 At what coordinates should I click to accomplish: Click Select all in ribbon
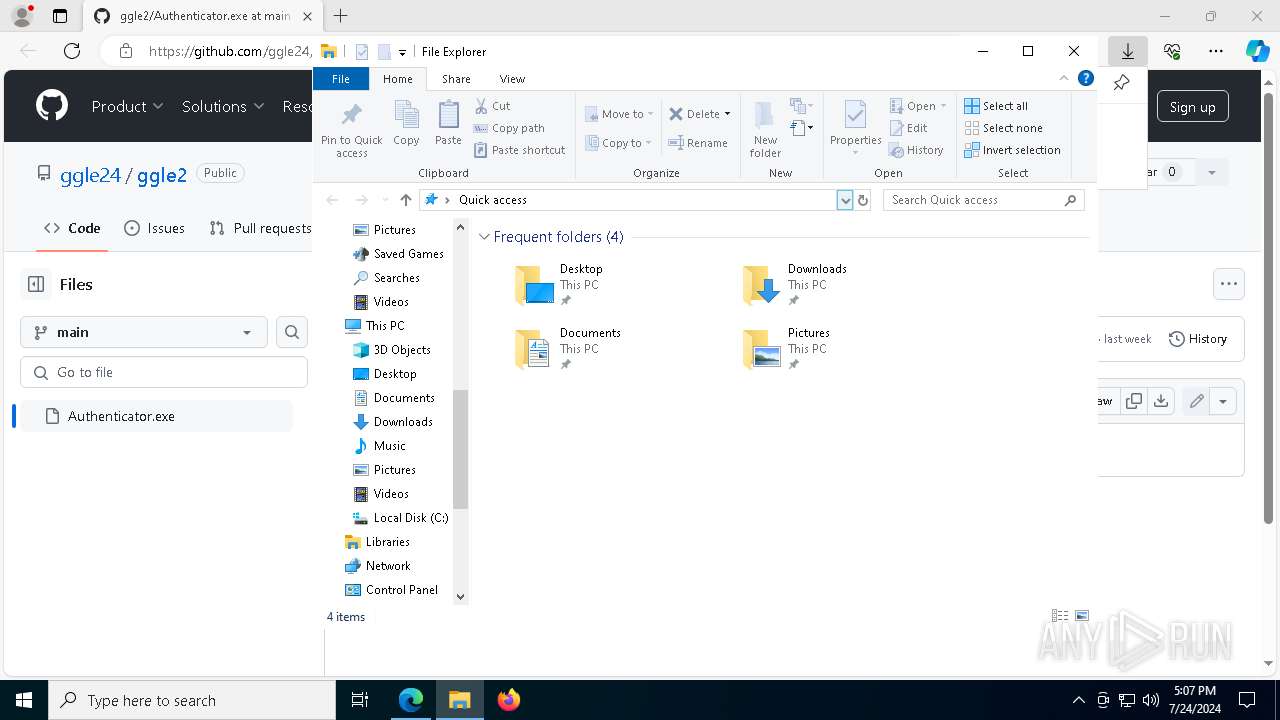point(996,106)
